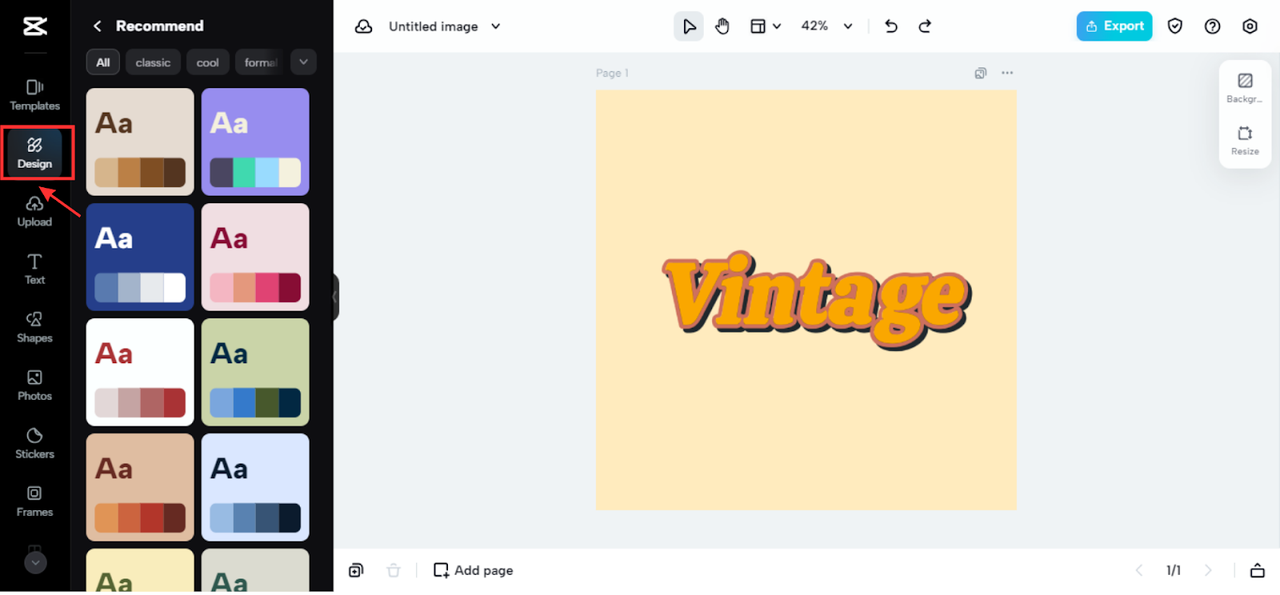Apply the olive green theme card

pos(255,372)
